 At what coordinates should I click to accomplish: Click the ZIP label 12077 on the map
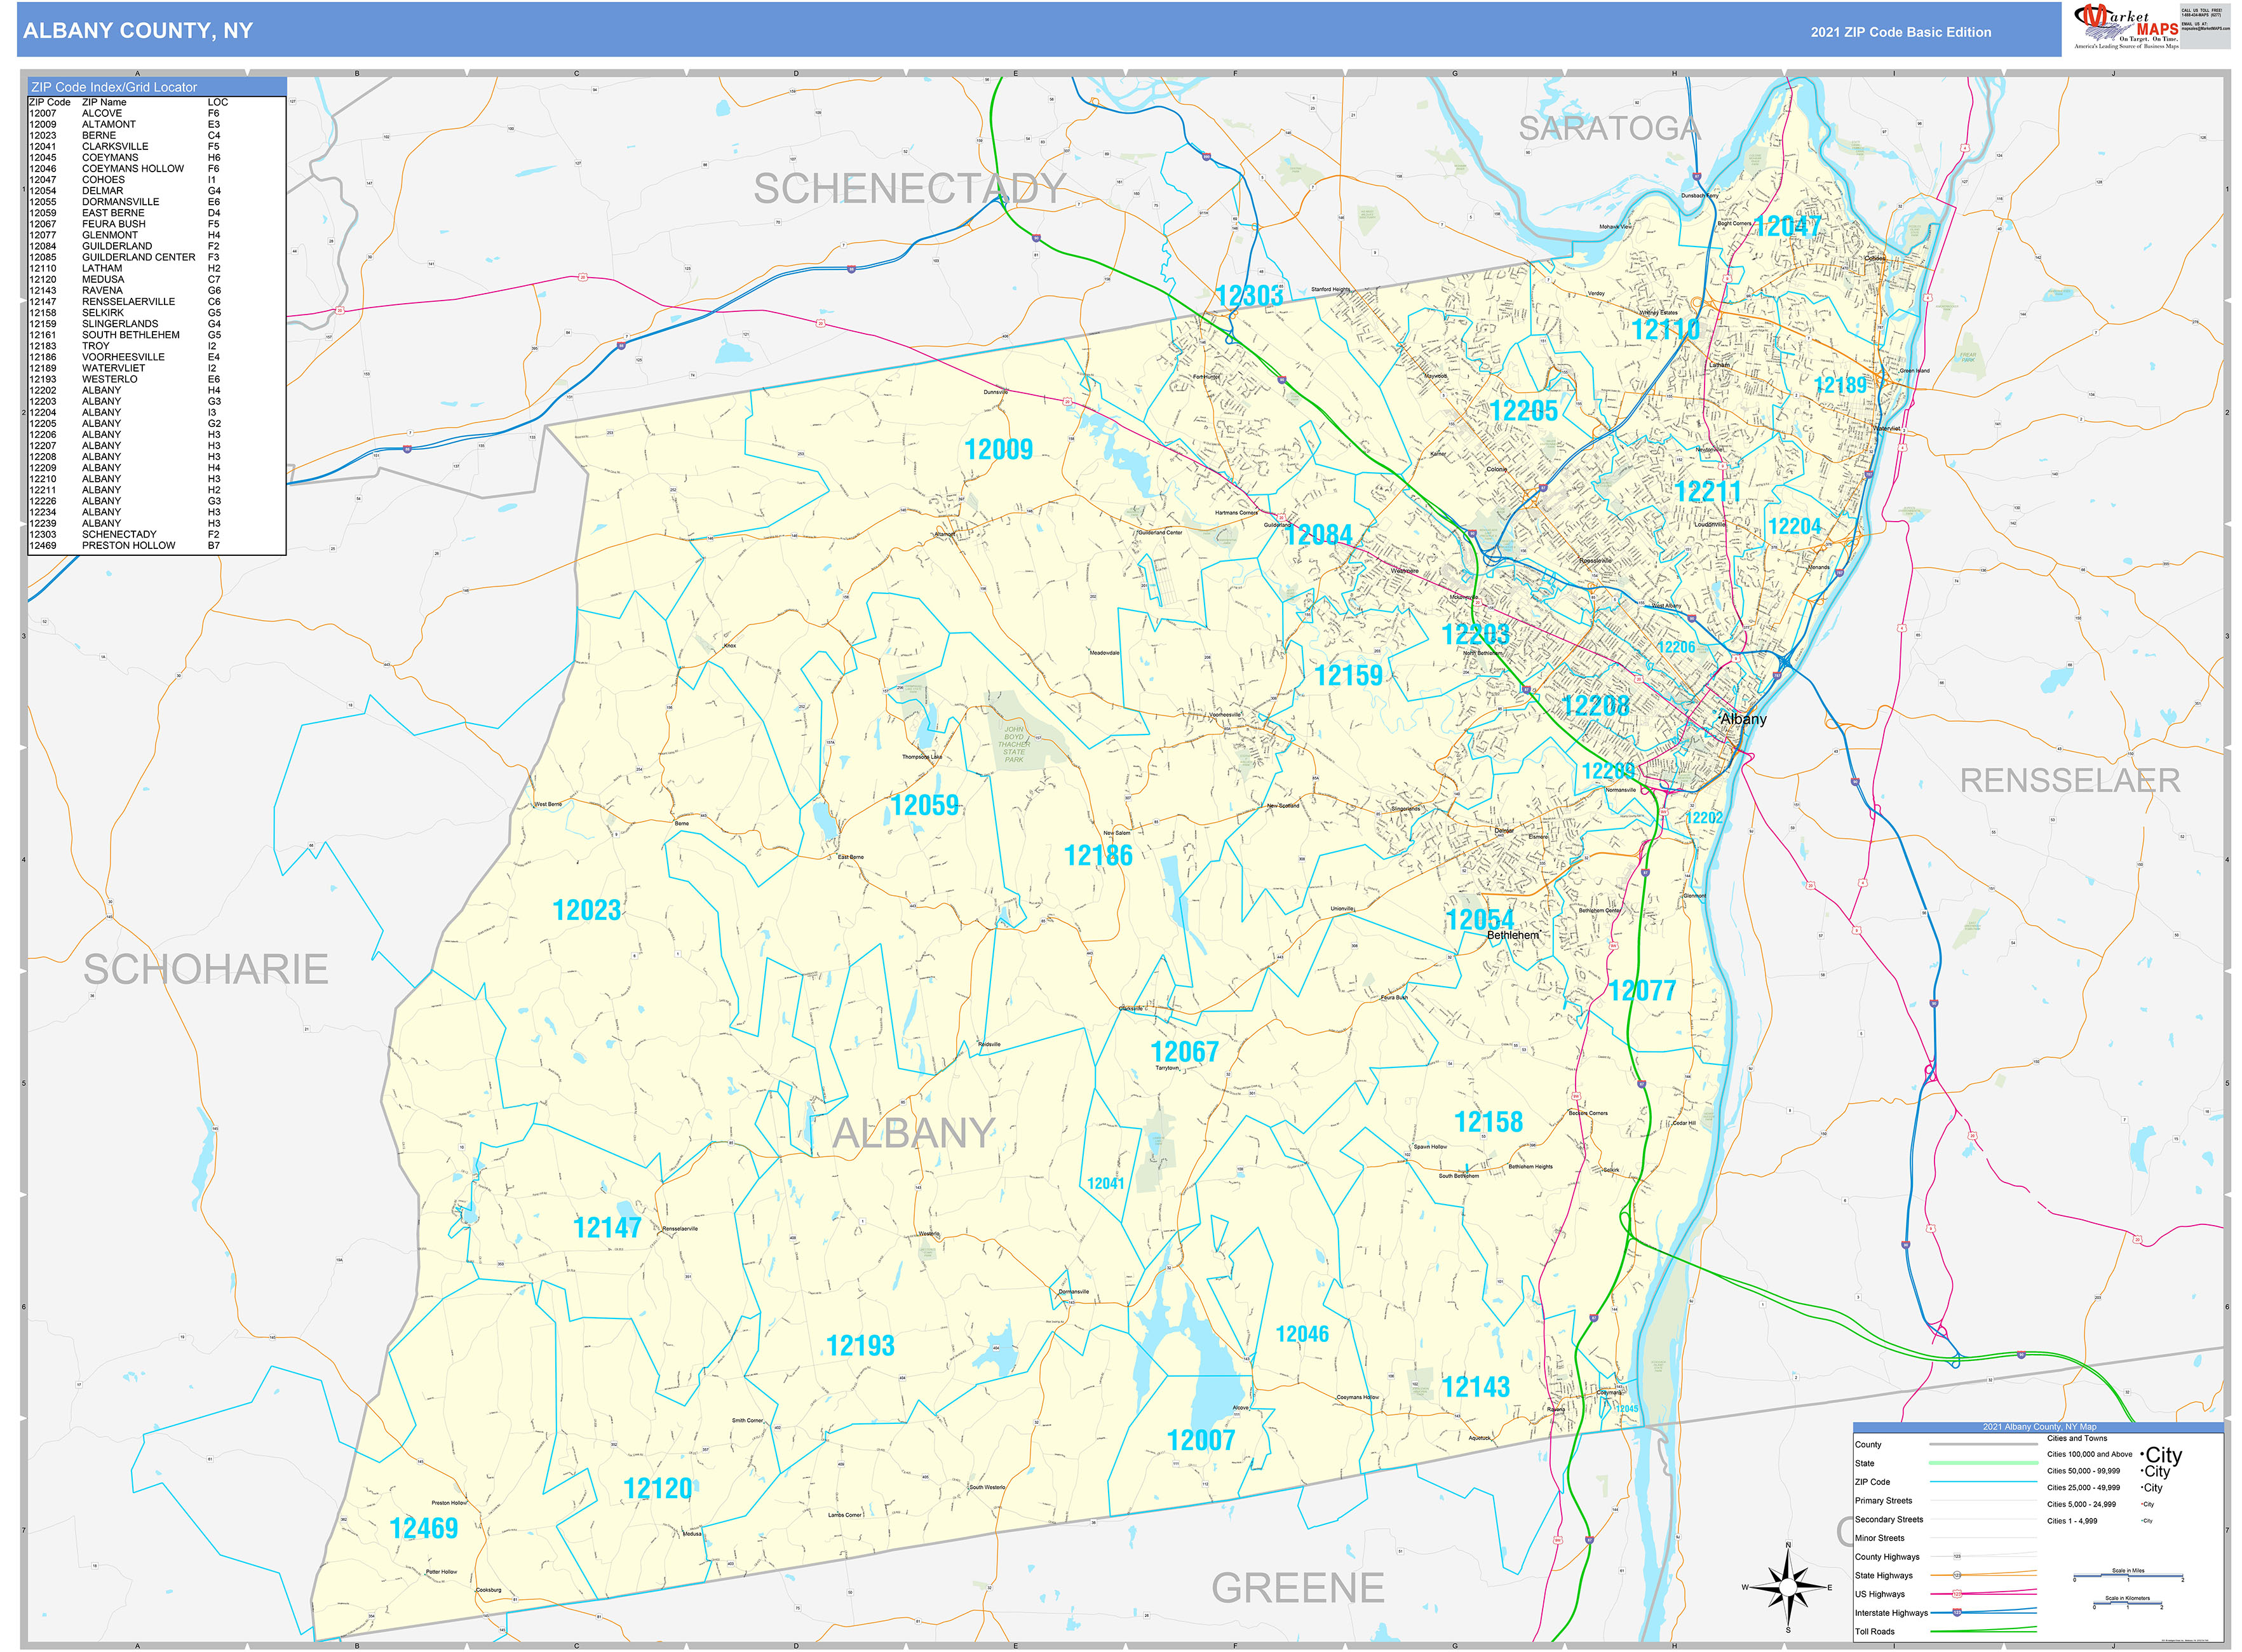[1642, 991]
